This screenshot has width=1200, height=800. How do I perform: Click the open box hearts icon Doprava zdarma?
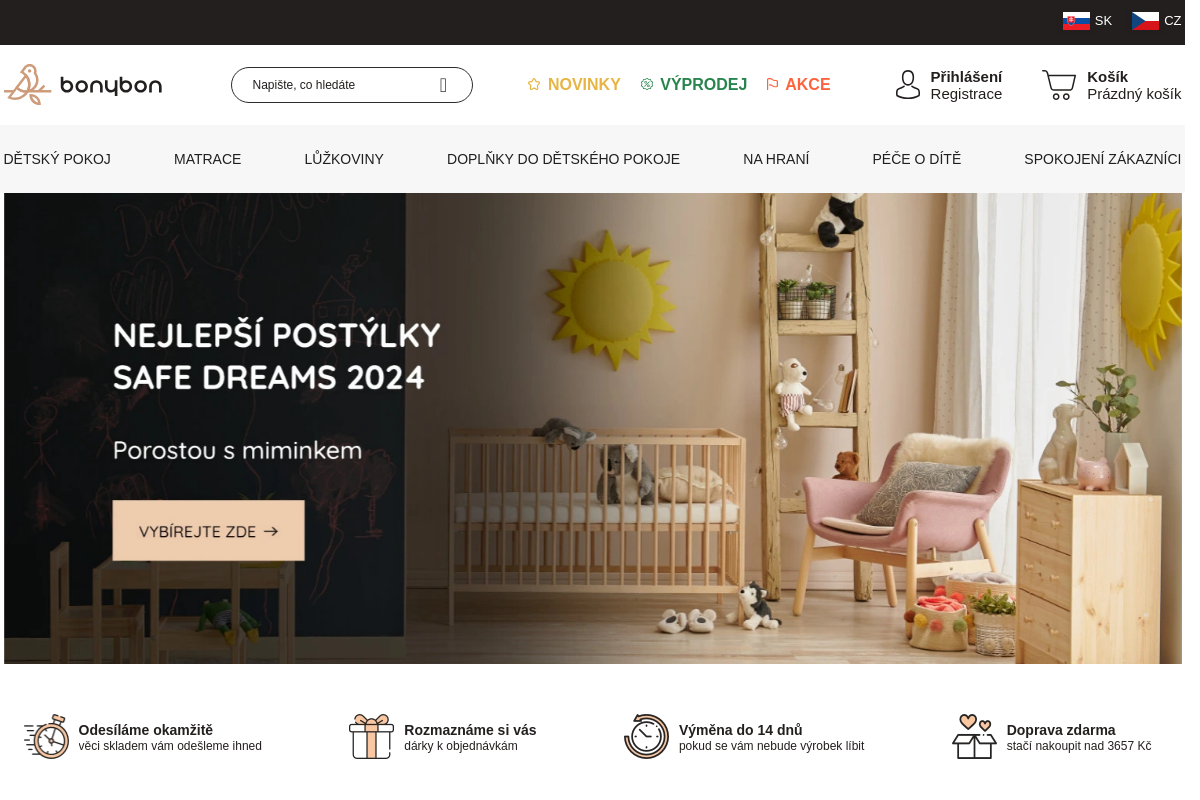tap(974, 737)
